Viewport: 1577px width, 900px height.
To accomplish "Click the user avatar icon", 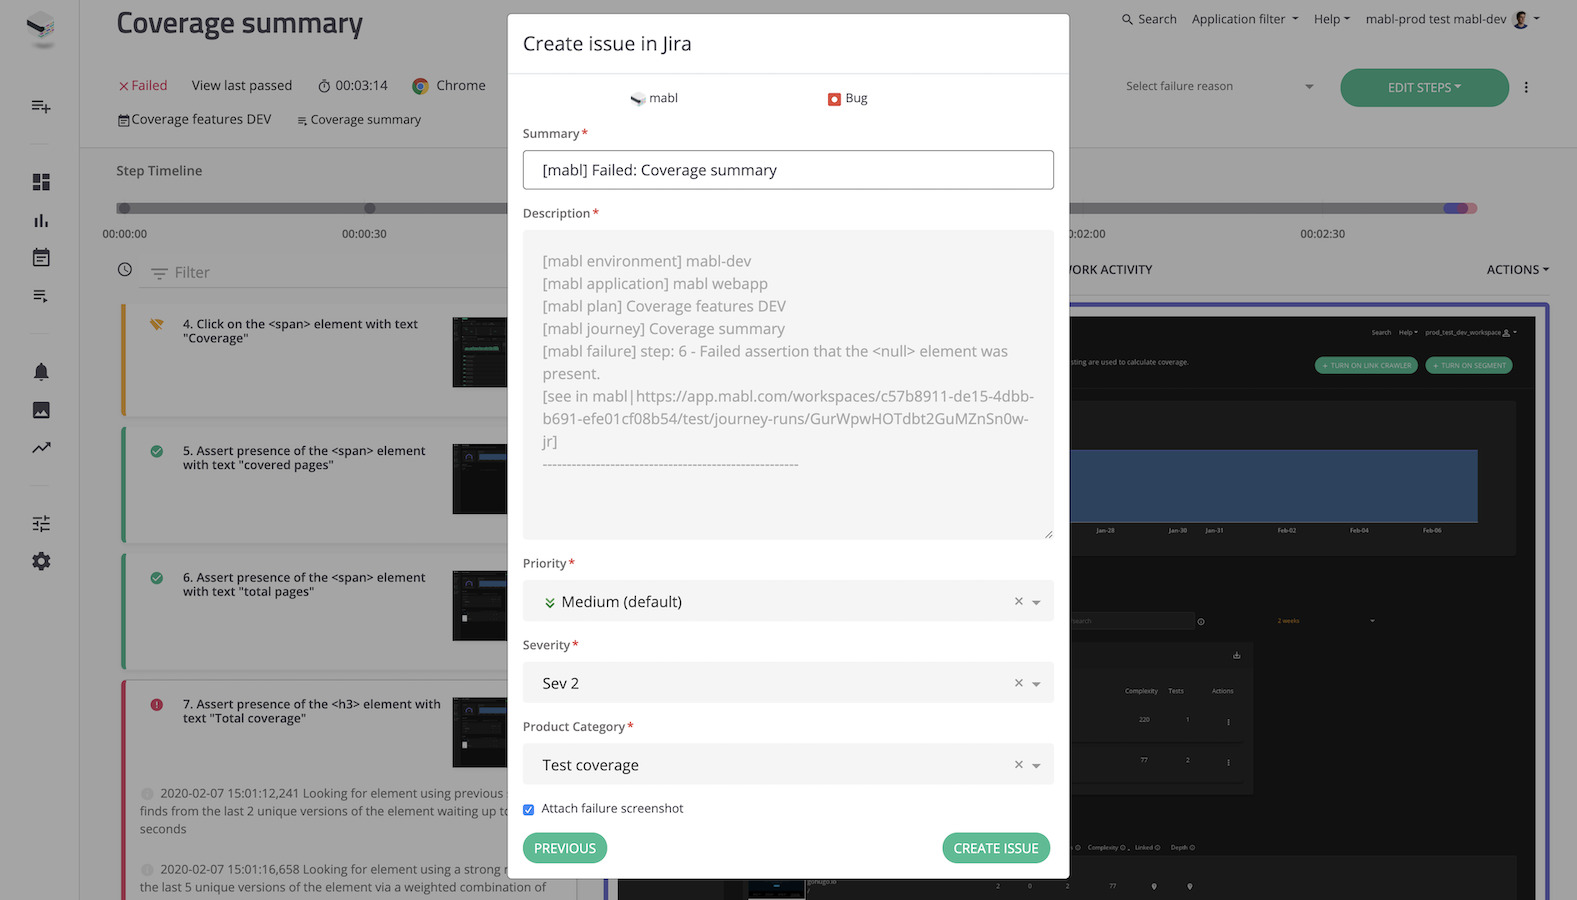I will (x=1521, y=19).
